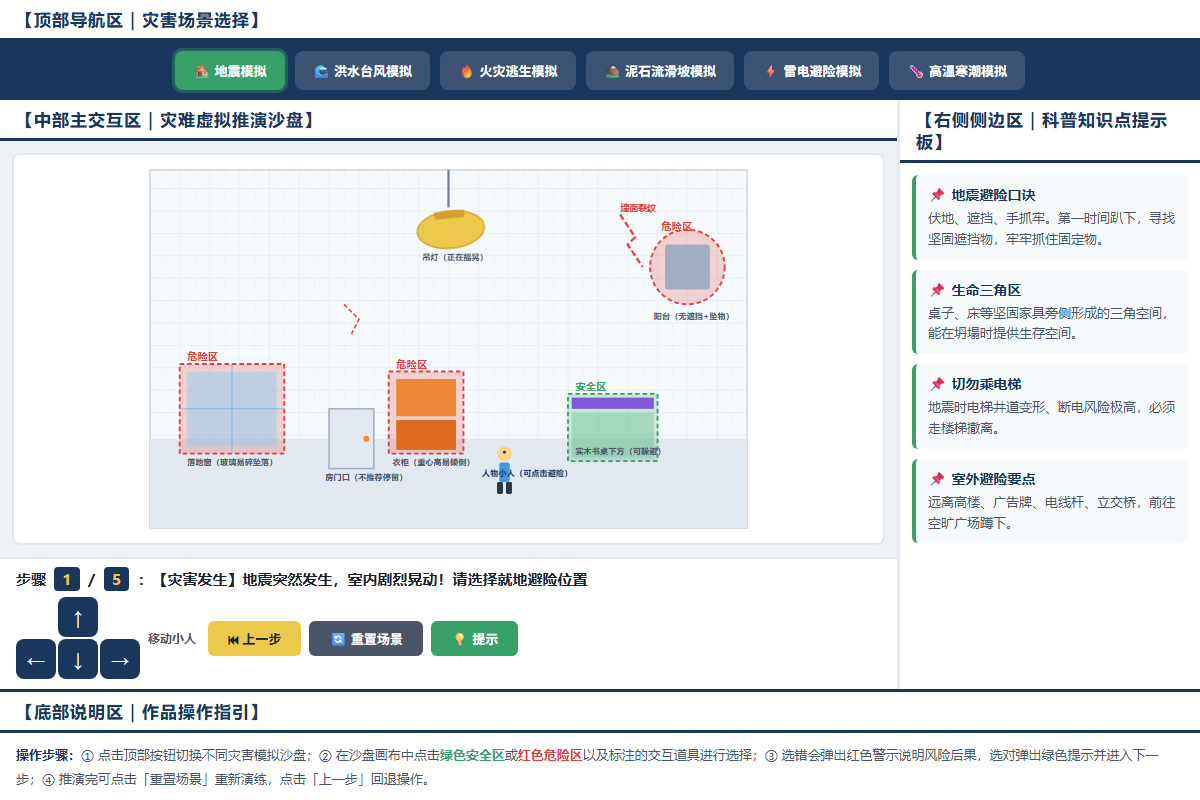Click pushpin icon beside 地震避险口诀
Image resolution: width=1200 pixels, height=800 pixels.
(937, 195)
